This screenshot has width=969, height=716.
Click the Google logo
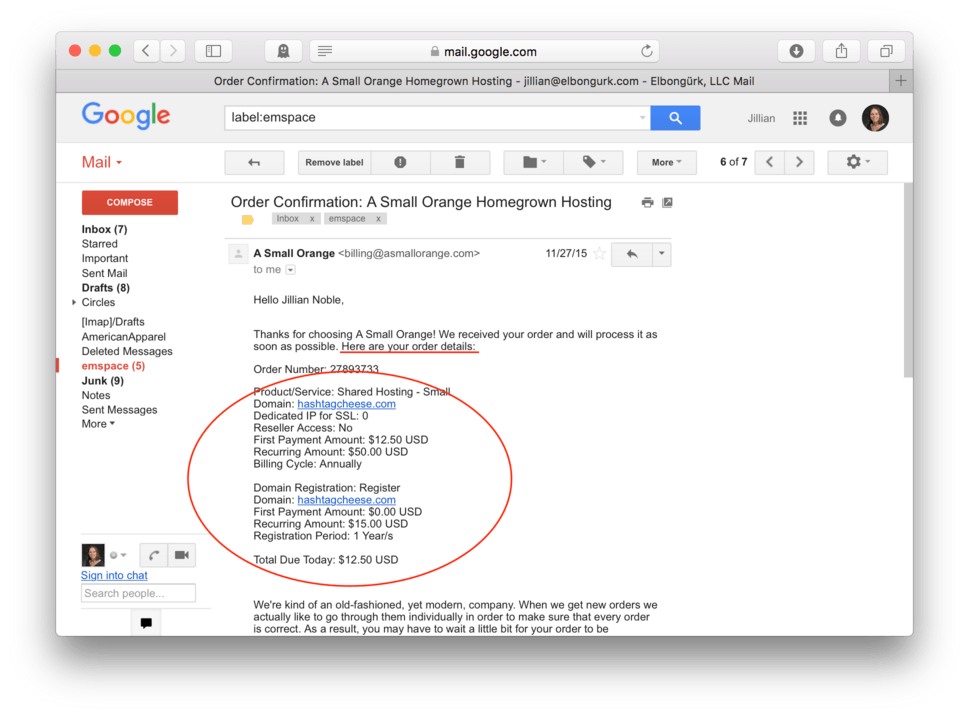tap(126, 116)
